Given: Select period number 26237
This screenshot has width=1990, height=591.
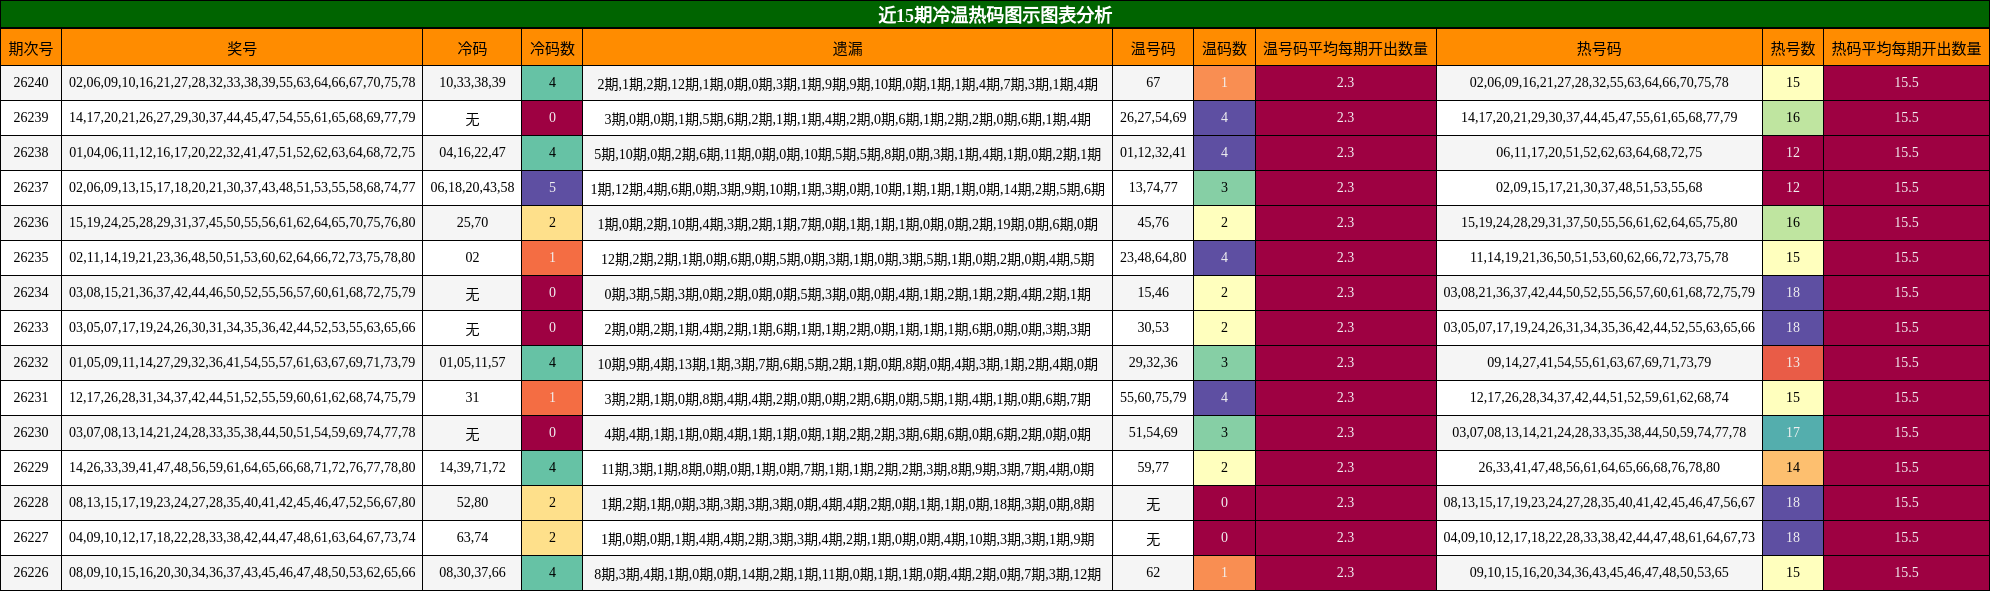Looking at the screenshot, I should click(31, 188).
